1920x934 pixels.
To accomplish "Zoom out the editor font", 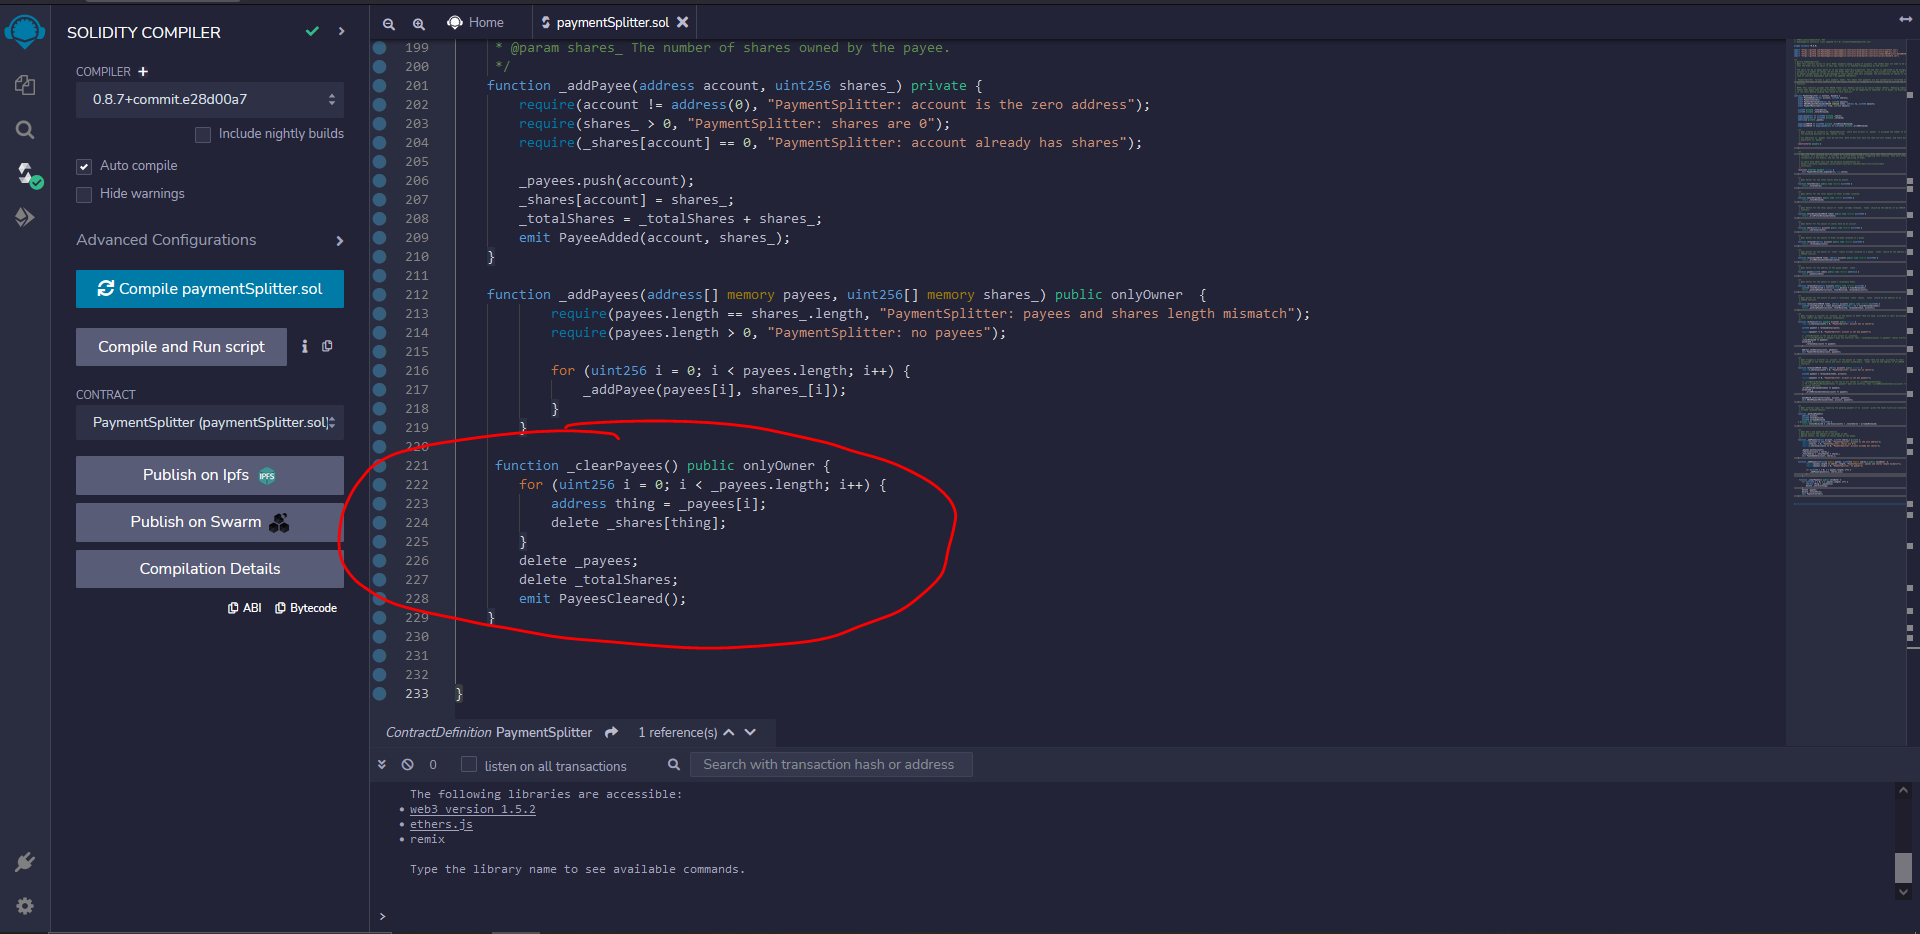I will (389, 23).
